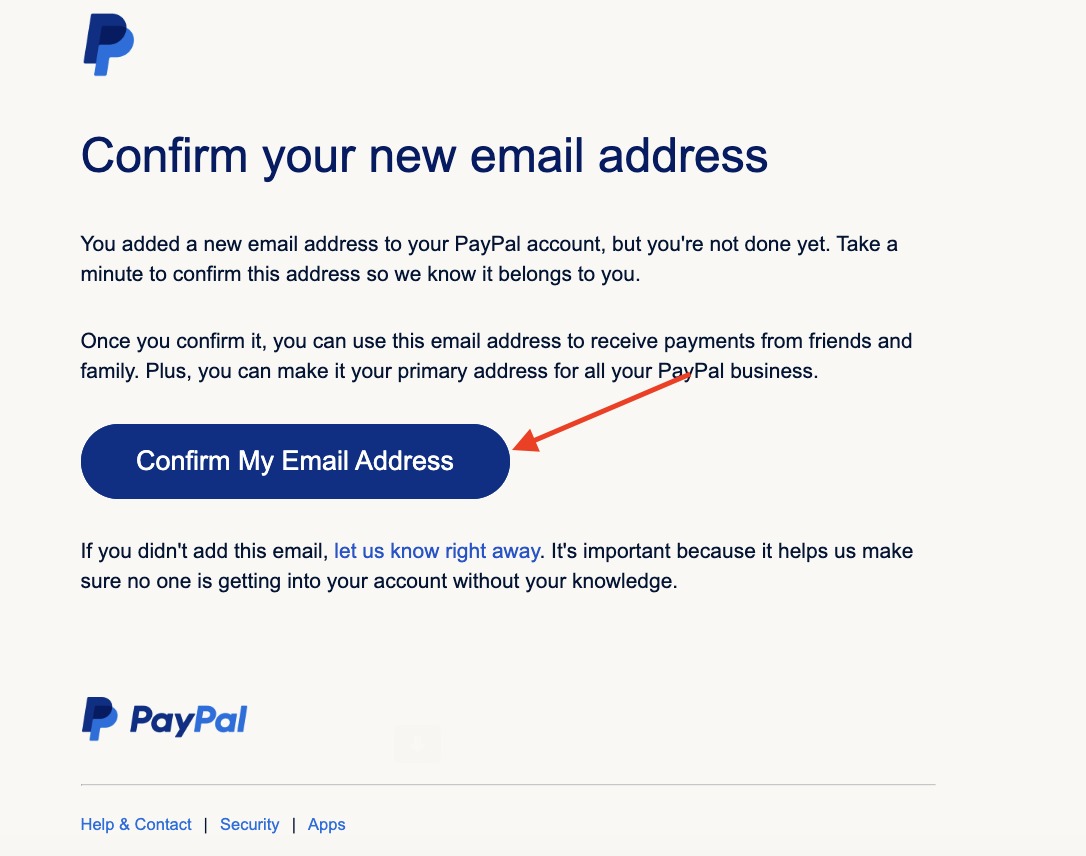Click the footer PayPal wordmark text
This screenshot has width=1086, height=856.
(x=188, y=720)
